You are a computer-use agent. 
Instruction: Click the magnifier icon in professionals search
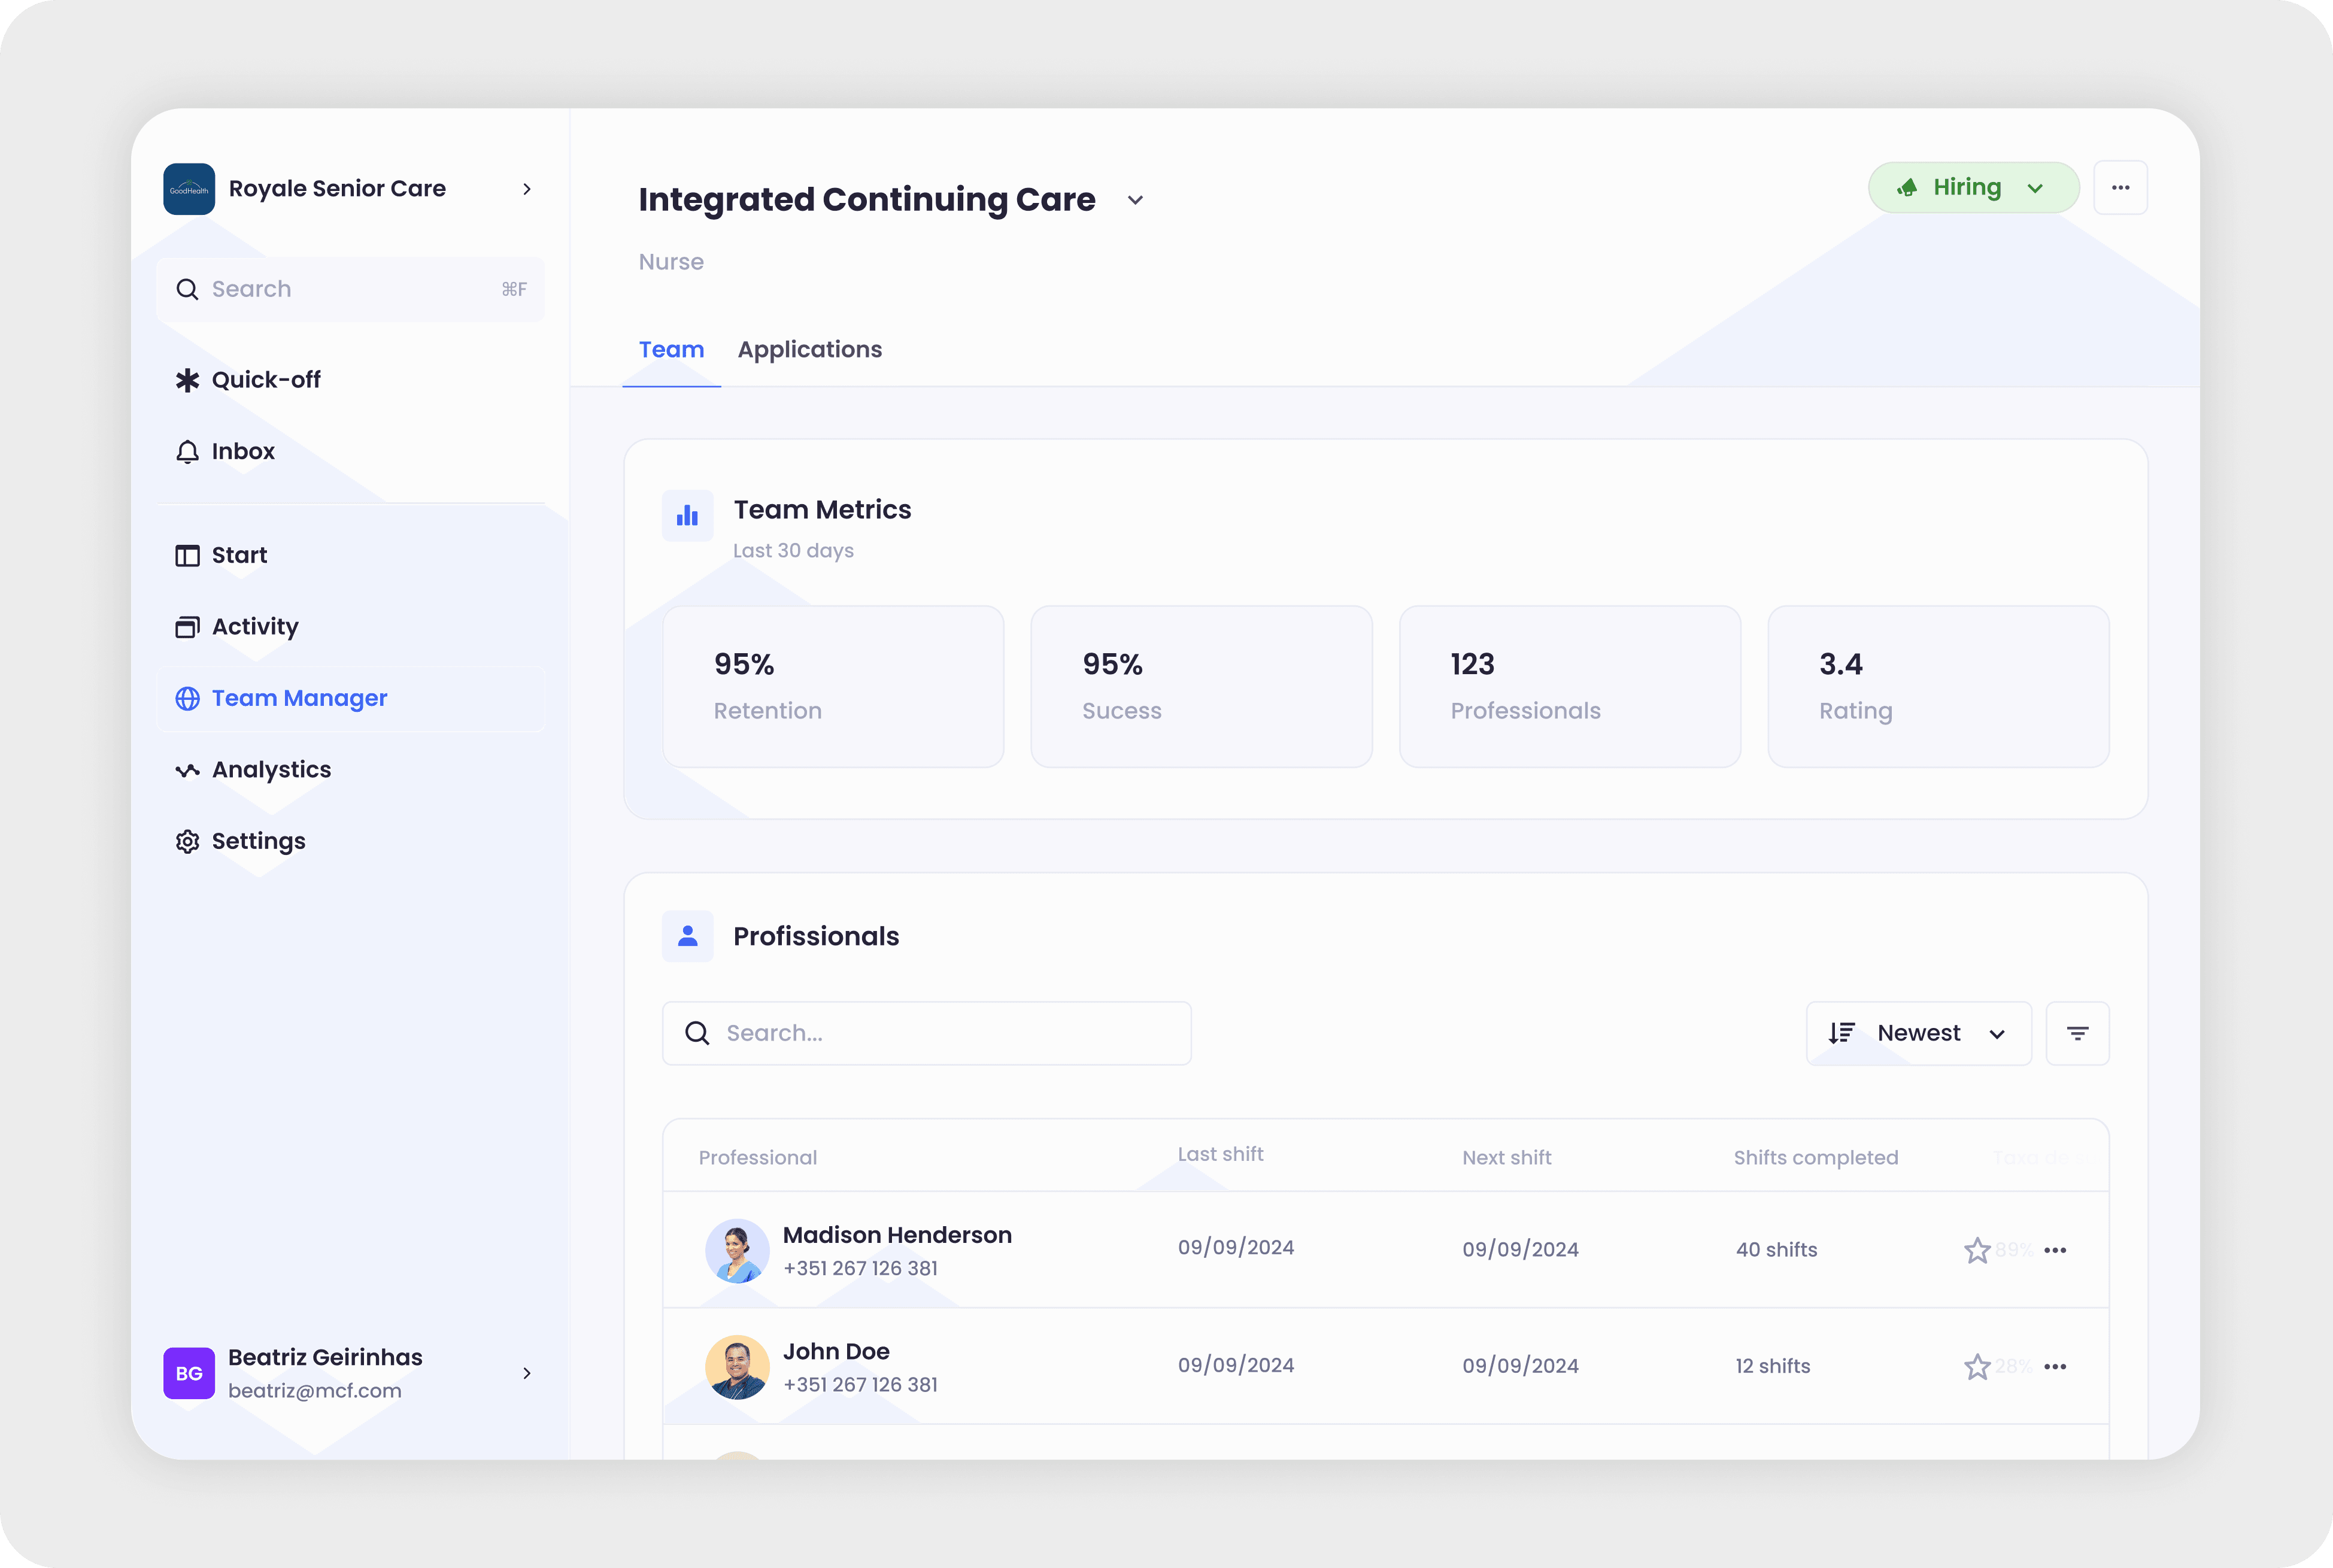click(x=697, y=1033)
